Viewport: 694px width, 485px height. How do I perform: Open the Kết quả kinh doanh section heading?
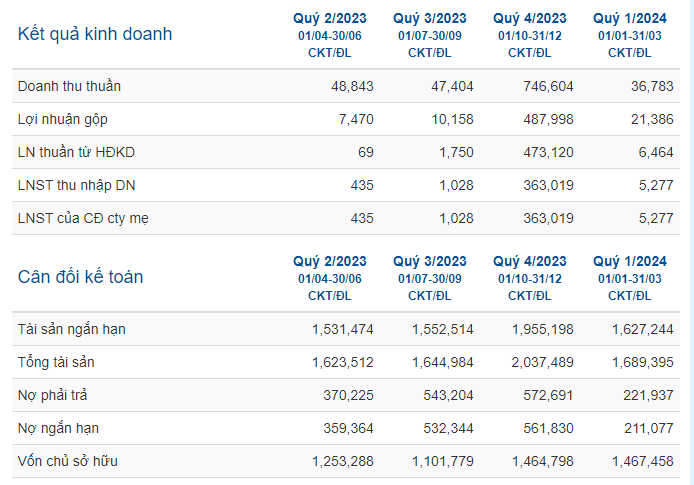(95, 34)
